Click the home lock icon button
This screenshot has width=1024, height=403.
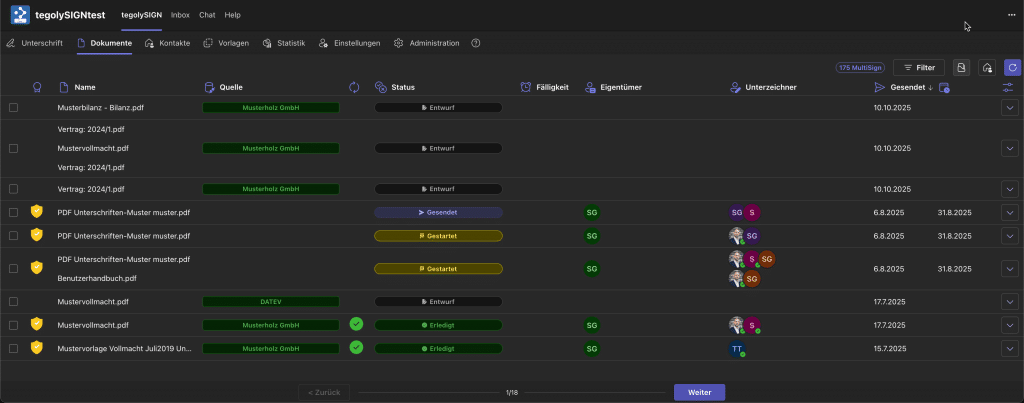point(986,67)
